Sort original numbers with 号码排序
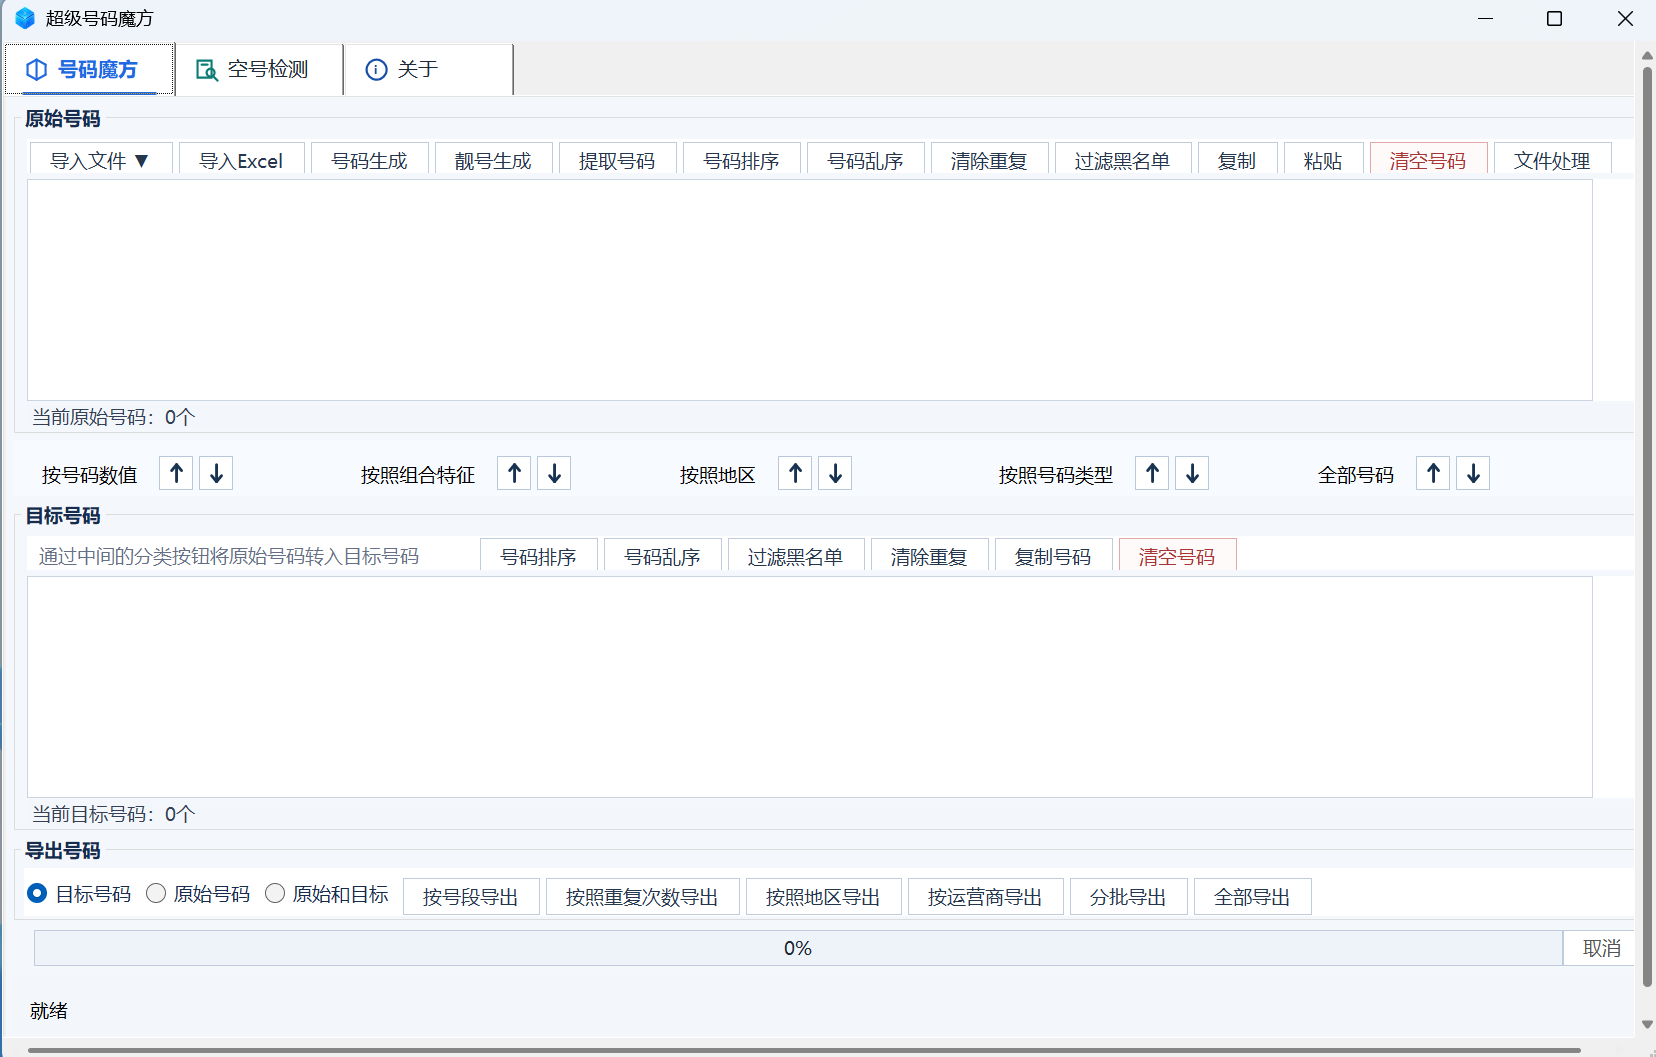This screenshot has height=1057, width=1656. (741, 160)
